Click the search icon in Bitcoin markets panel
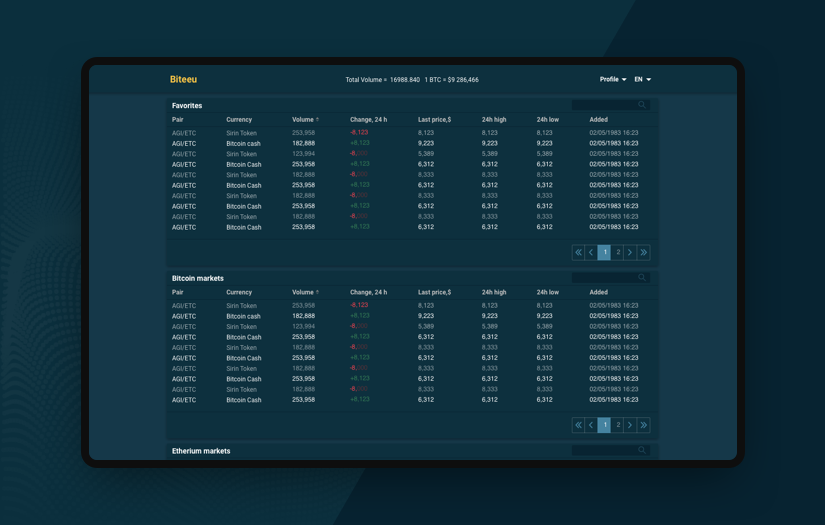The height and width of the screenshot is (525, 825). (642, 277)
